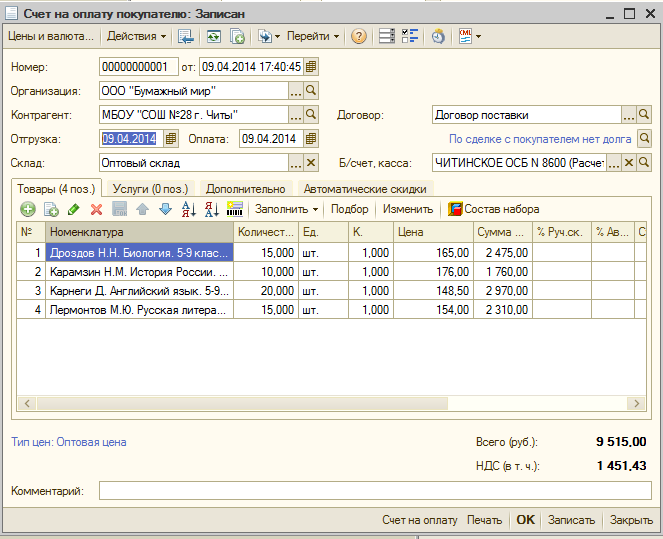This screenshot has width=663, height=539.
Task: Open the Help question mark icon
Action: click(x=358, y=36)
